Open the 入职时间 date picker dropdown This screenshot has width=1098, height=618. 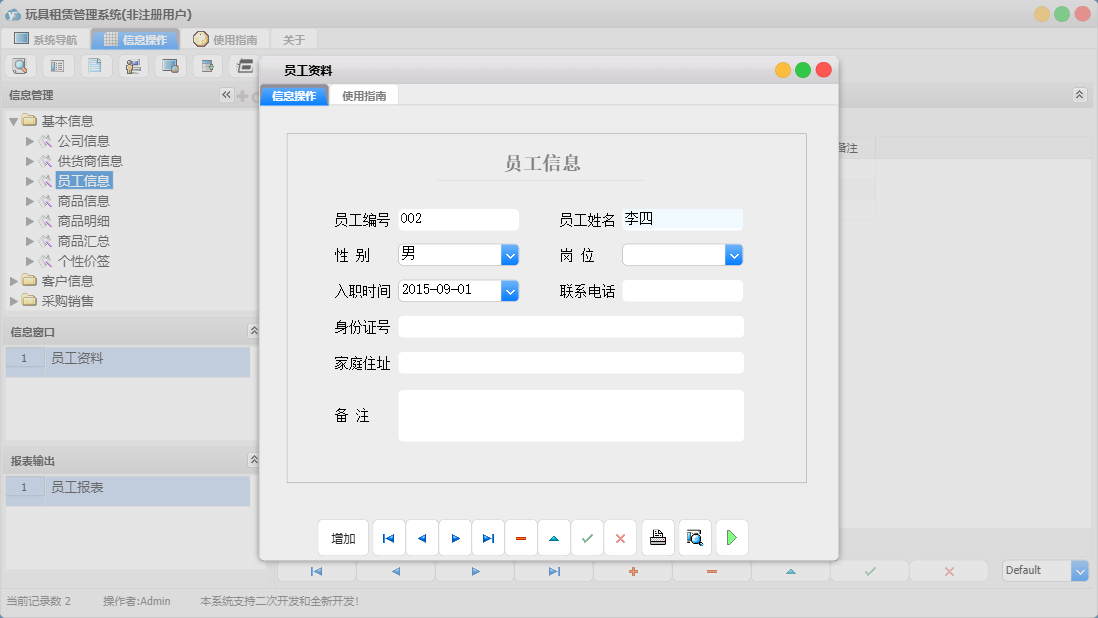tap(510, 289)
